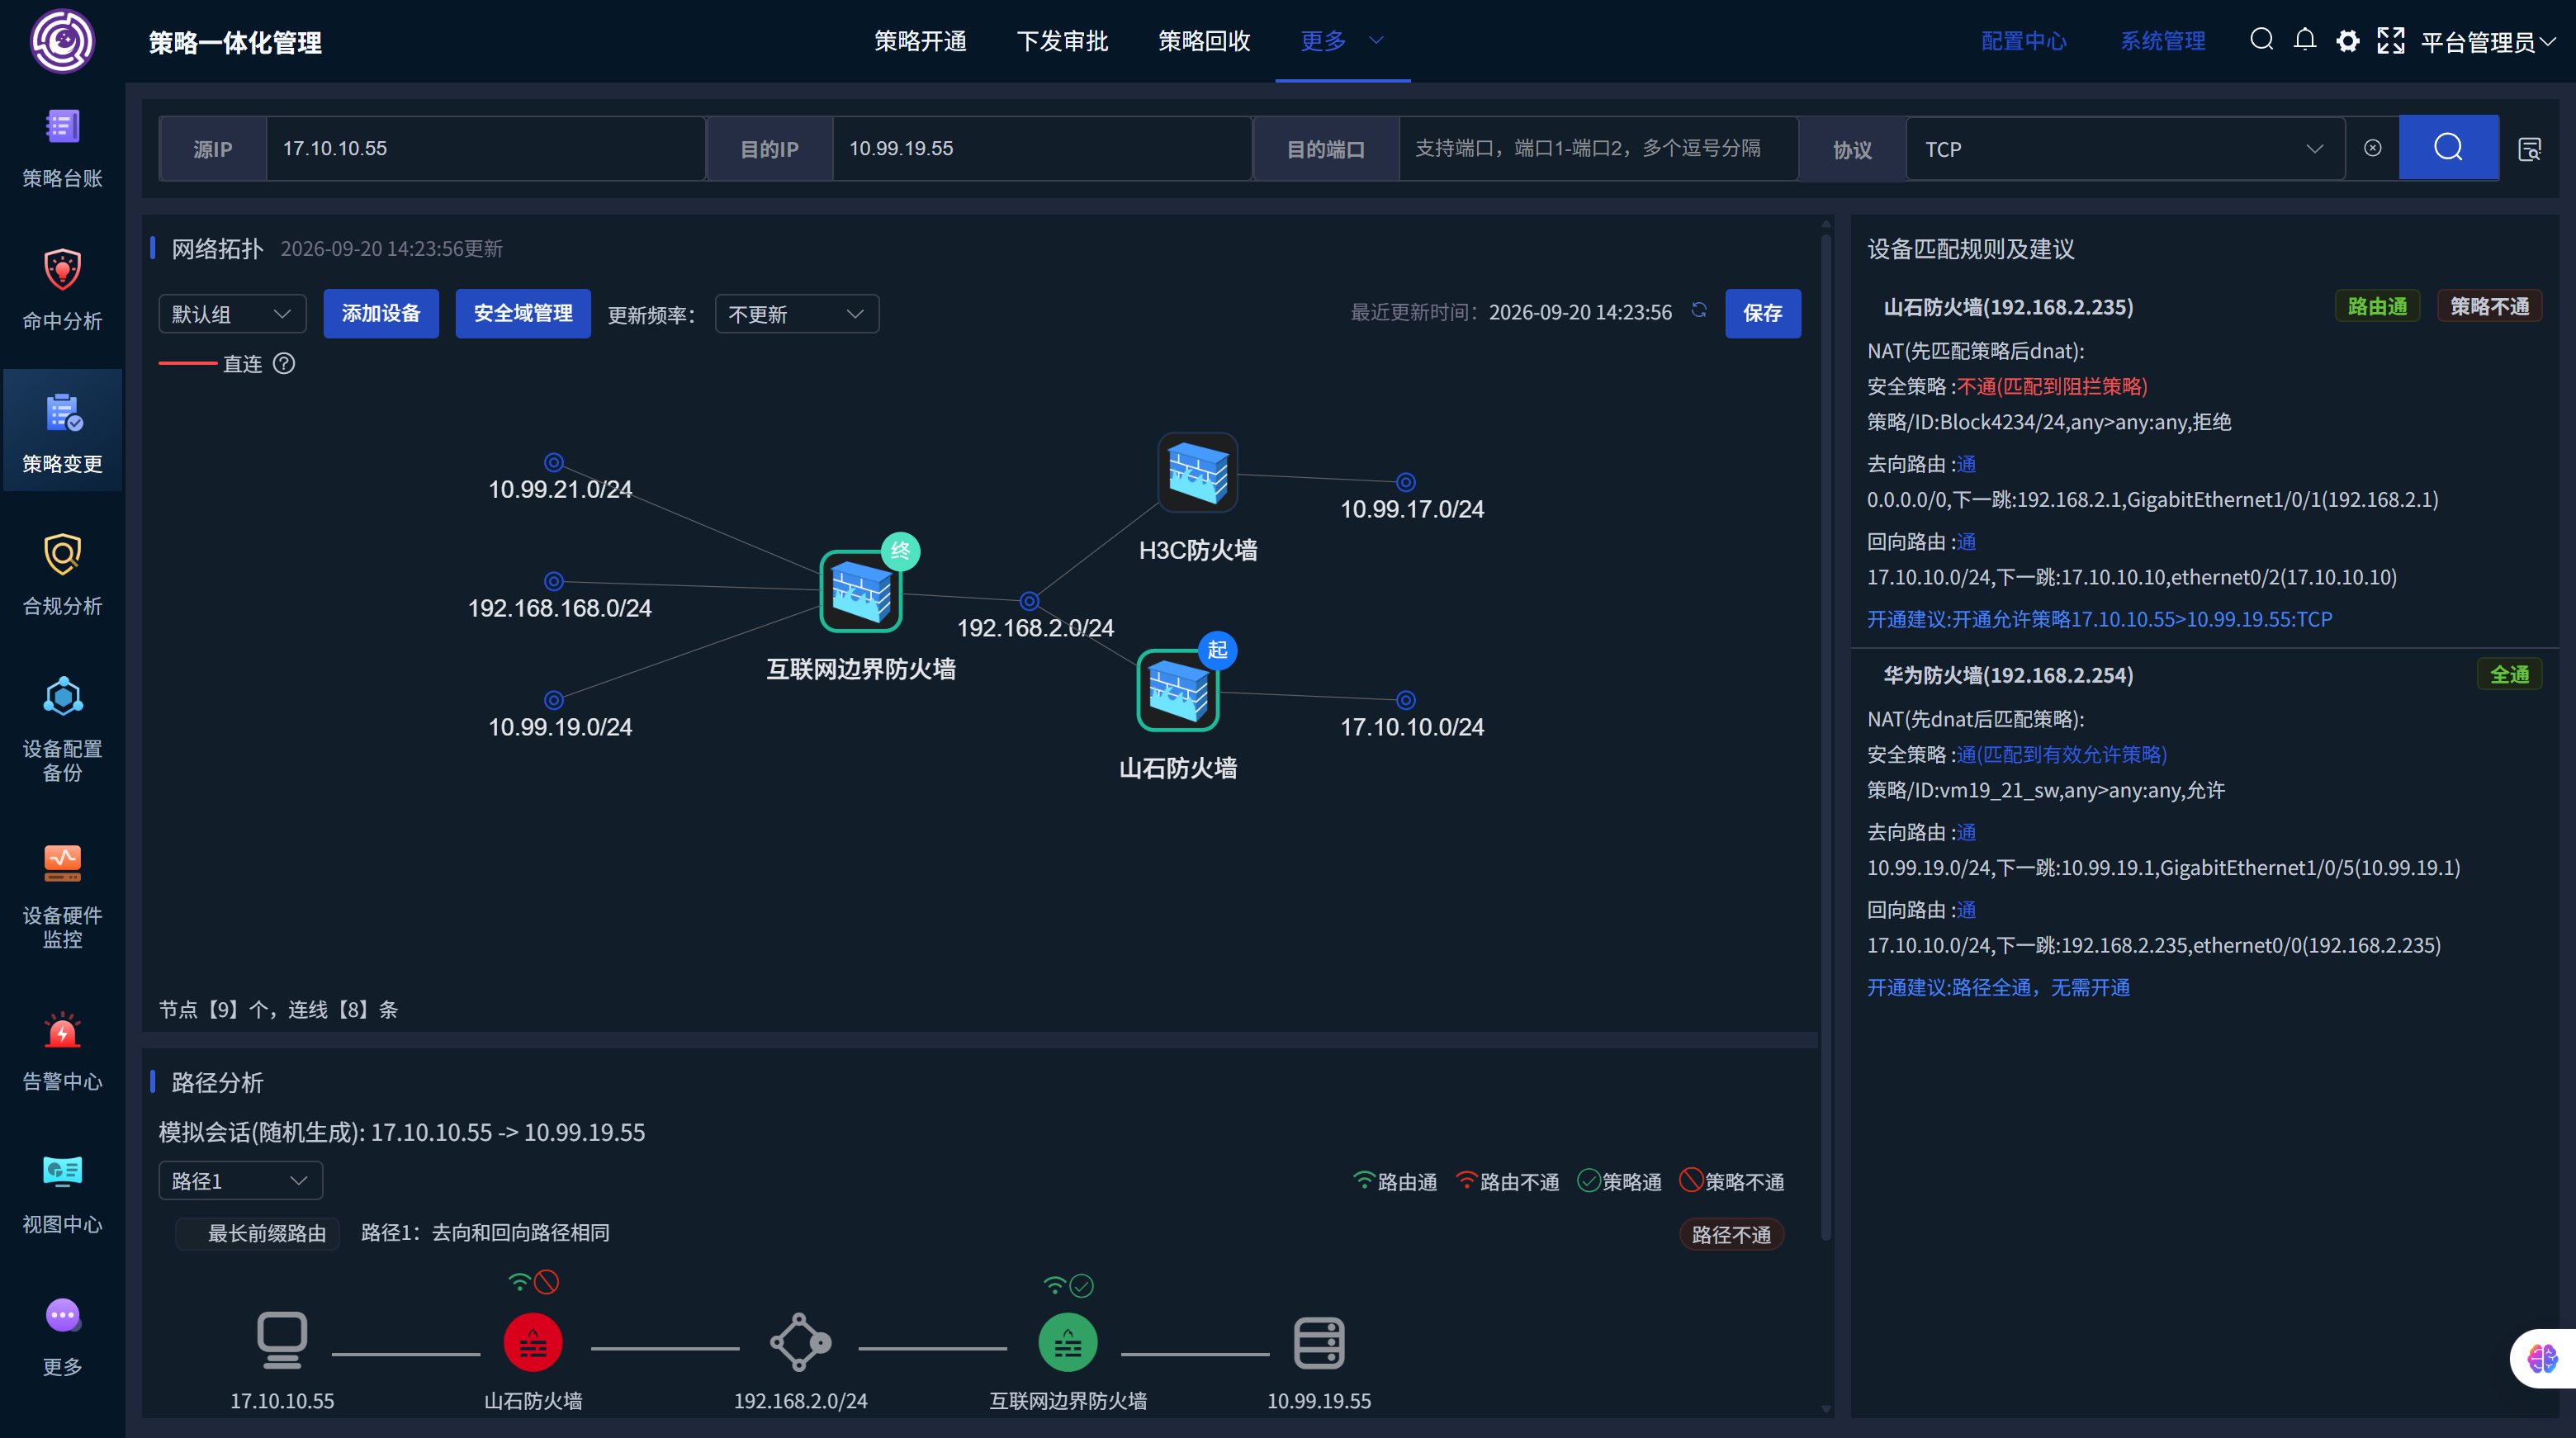Open the query history icon beside search

click(2530, 149)
